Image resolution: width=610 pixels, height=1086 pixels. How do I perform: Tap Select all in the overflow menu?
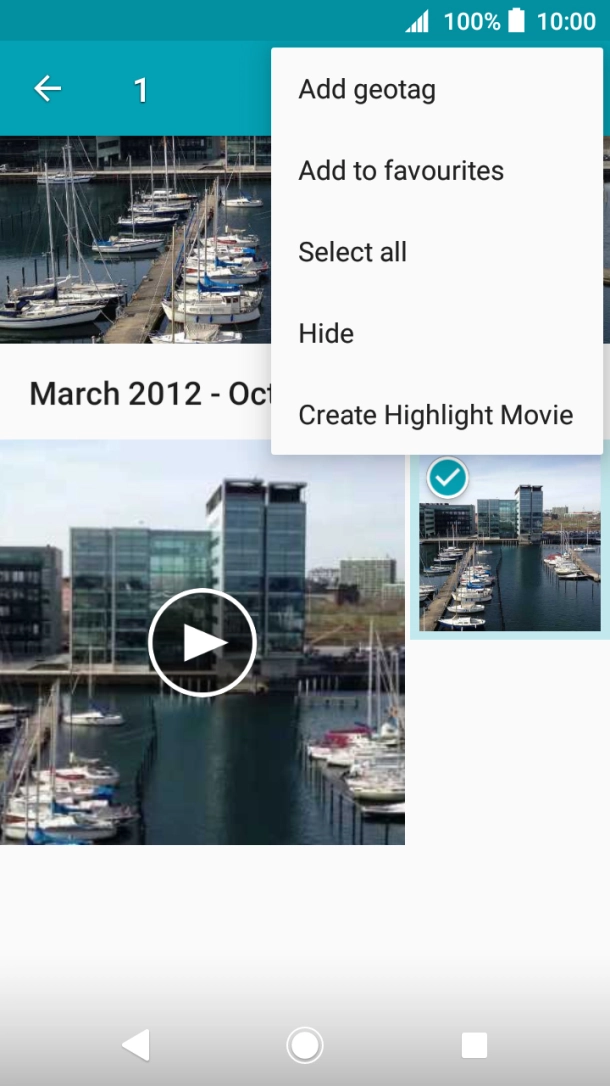(352, 252)
